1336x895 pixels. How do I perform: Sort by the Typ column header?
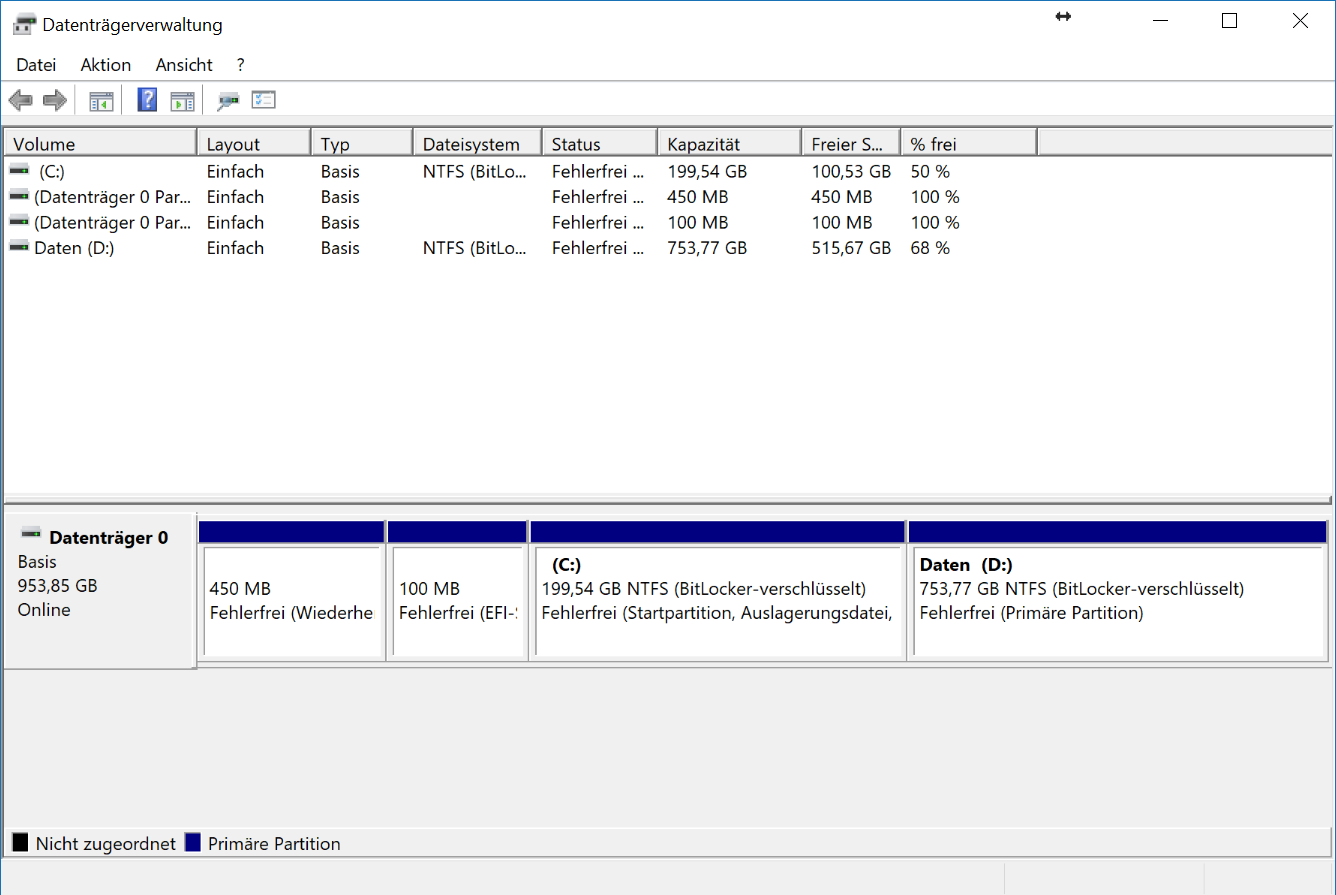(x=362, y=144)
